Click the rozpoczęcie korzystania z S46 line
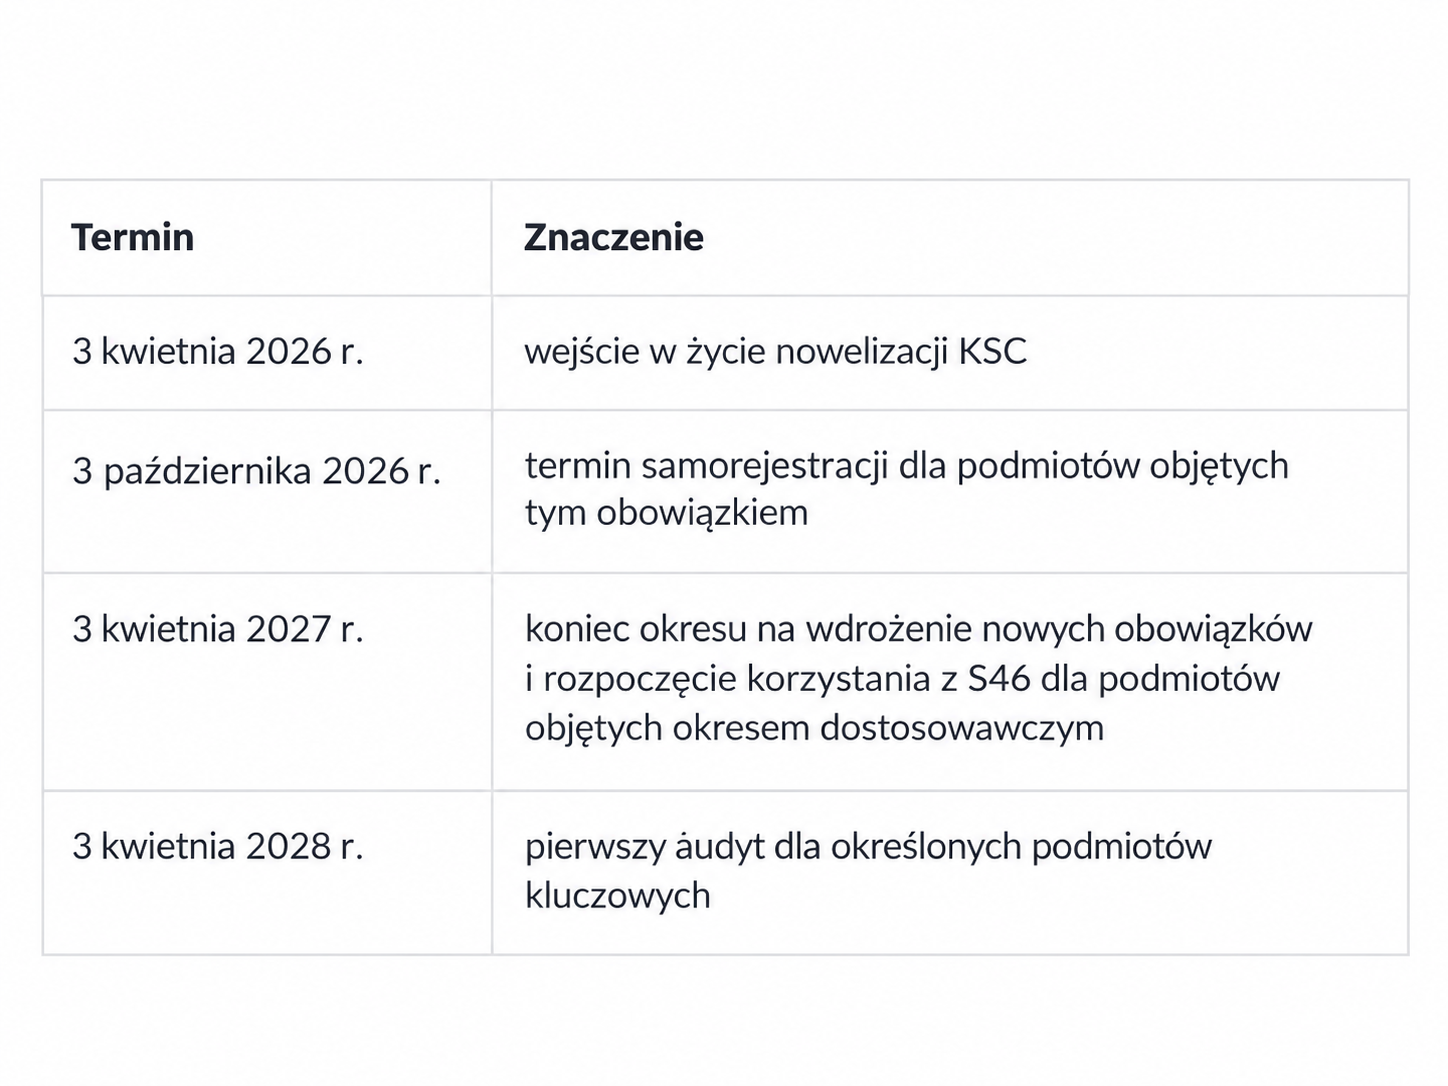This screenshot has height=1086, width=1448. pos(902,679)
